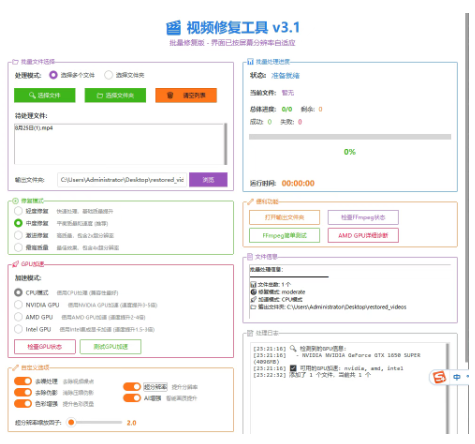Select the mp4 file in pending list
This screenshot has width=475, height=444.
34,128
